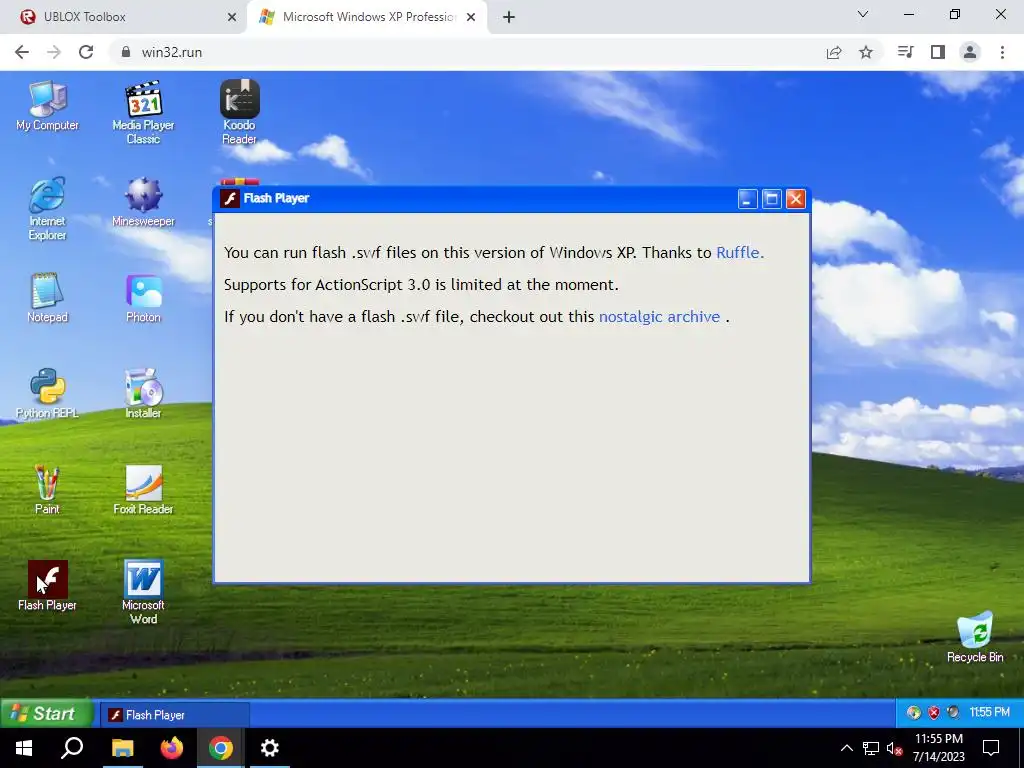Launch the Photon desktop icon
The height and width of the screenshot is (768, 1024).
[x=143, y=298]
